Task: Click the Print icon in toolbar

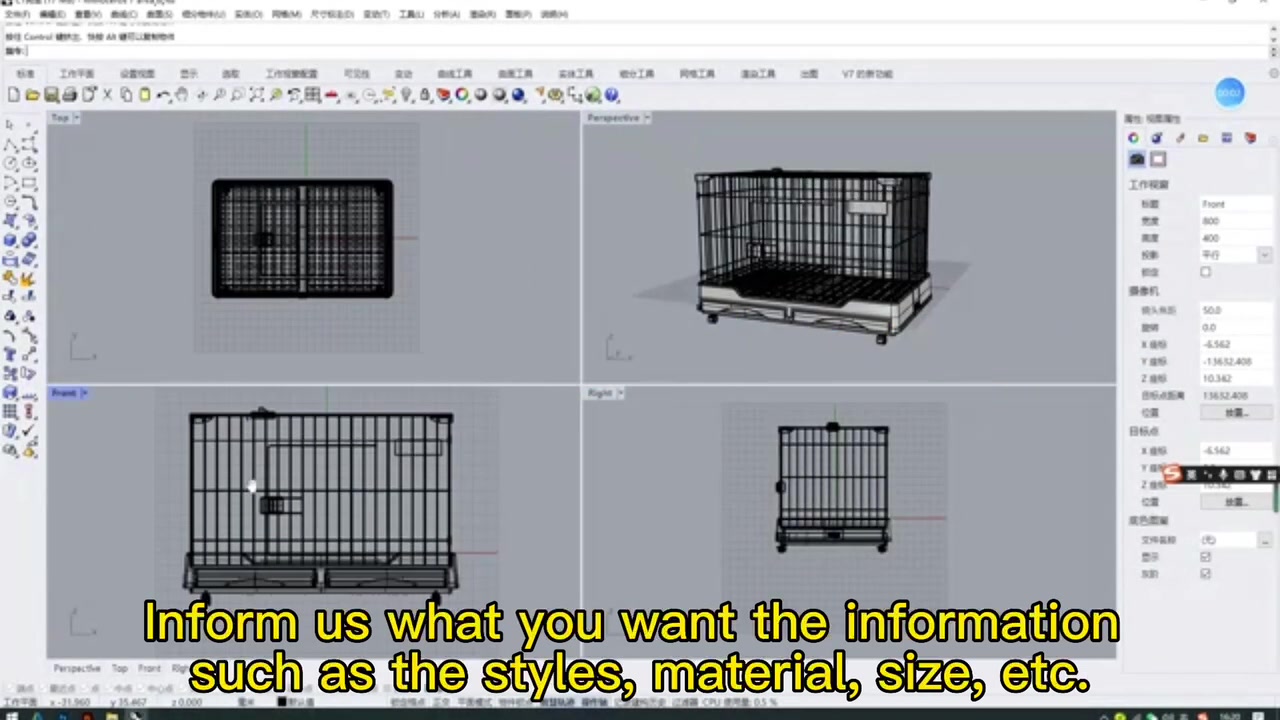Action: click(x=69, y=95)
